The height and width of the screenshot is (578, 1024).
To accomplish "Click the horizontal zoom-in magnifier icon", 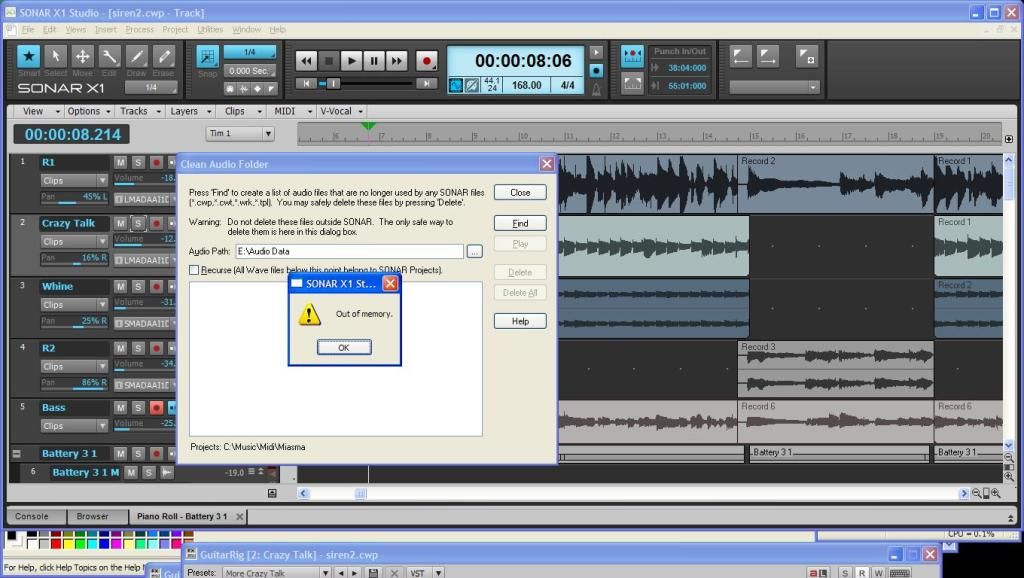I will click(996, 494).
